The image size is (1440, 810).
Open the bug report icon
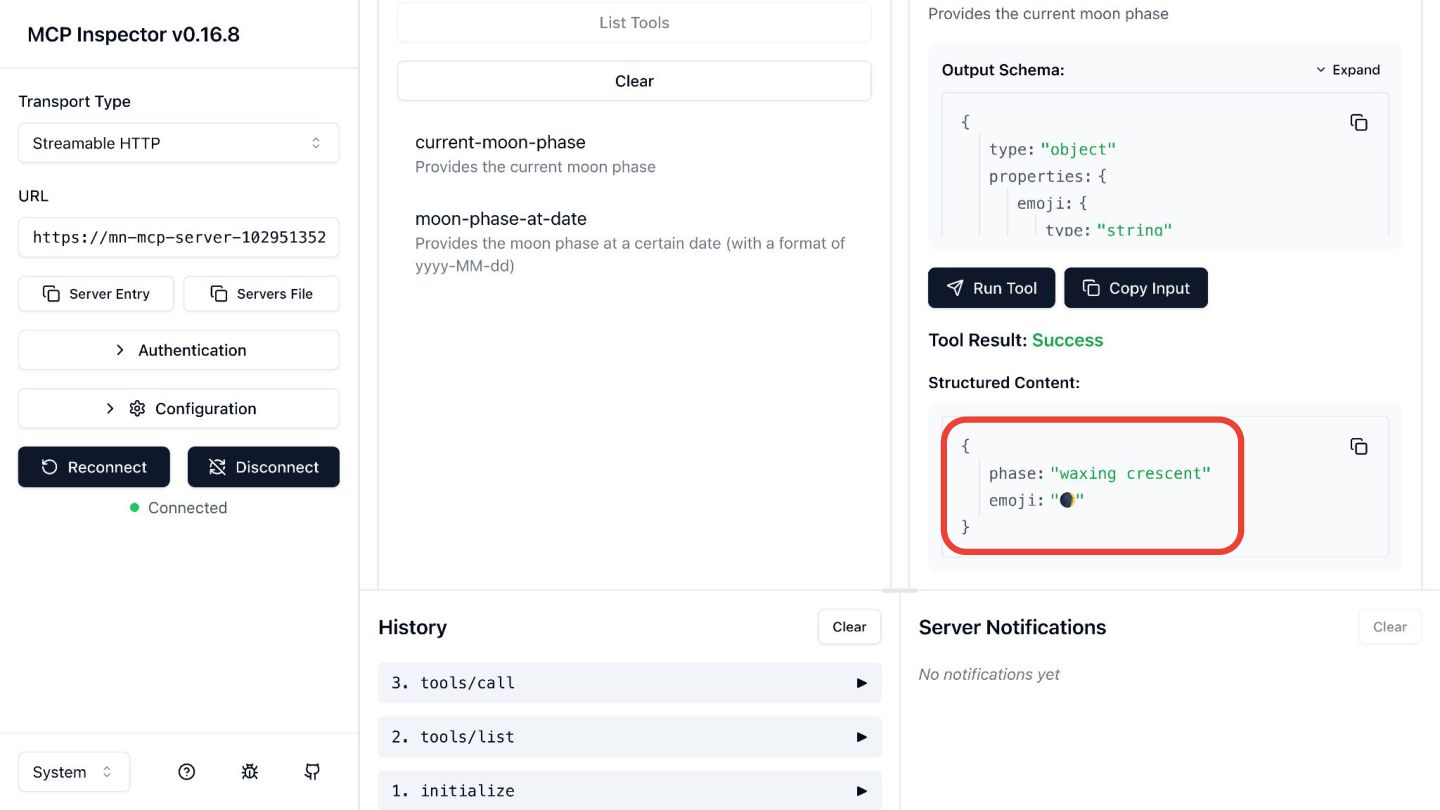tap(250, 772)
